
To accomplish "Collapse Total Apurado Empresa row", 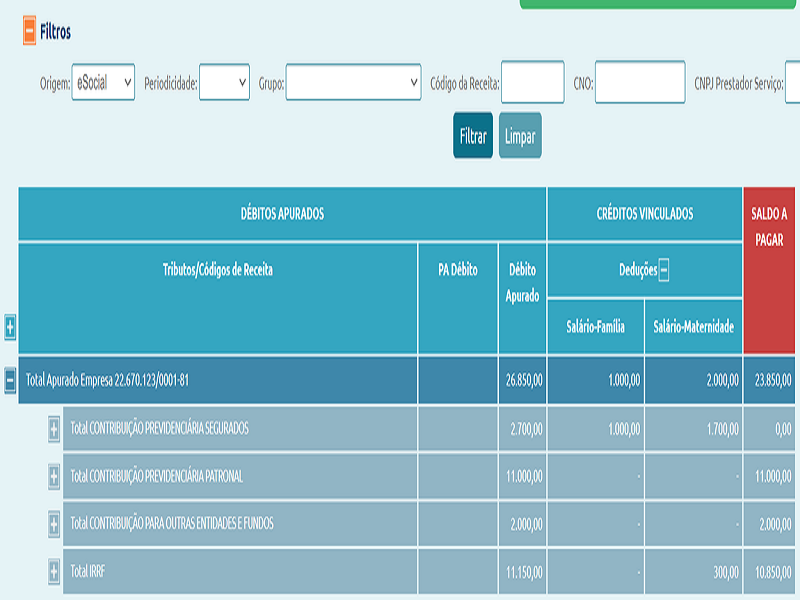I will coord(10,380).
